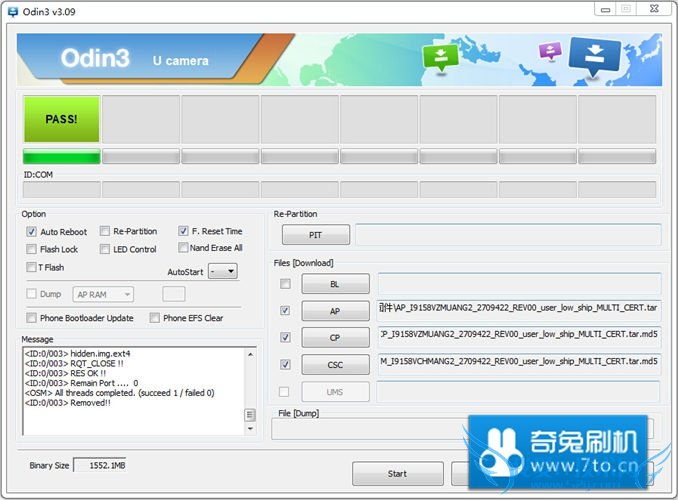This screenshot has width=678, height=500.
Task: Check the box beside the BL button
Action: tap(285, 284)
